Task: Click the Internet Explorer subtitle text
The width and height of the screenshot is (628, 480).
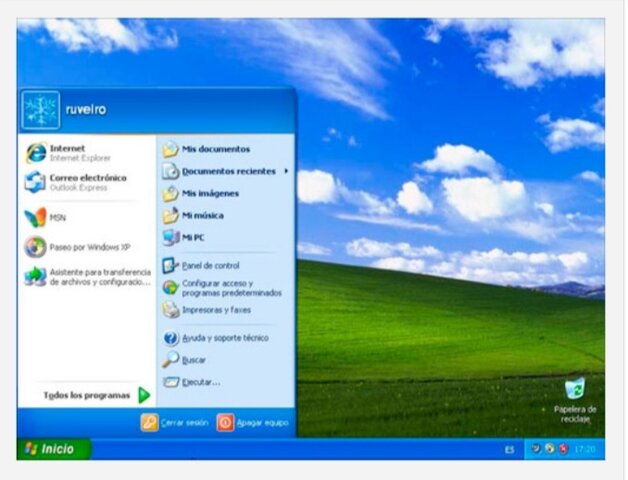Action: 80,158
